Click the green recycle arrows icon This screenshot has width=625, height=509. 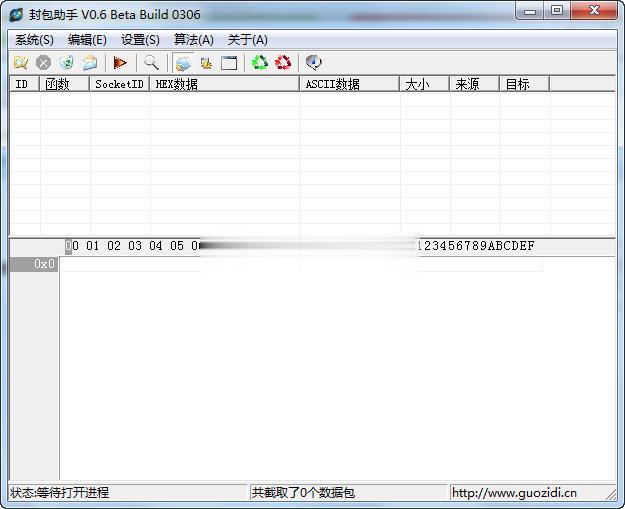coord(260,63)
